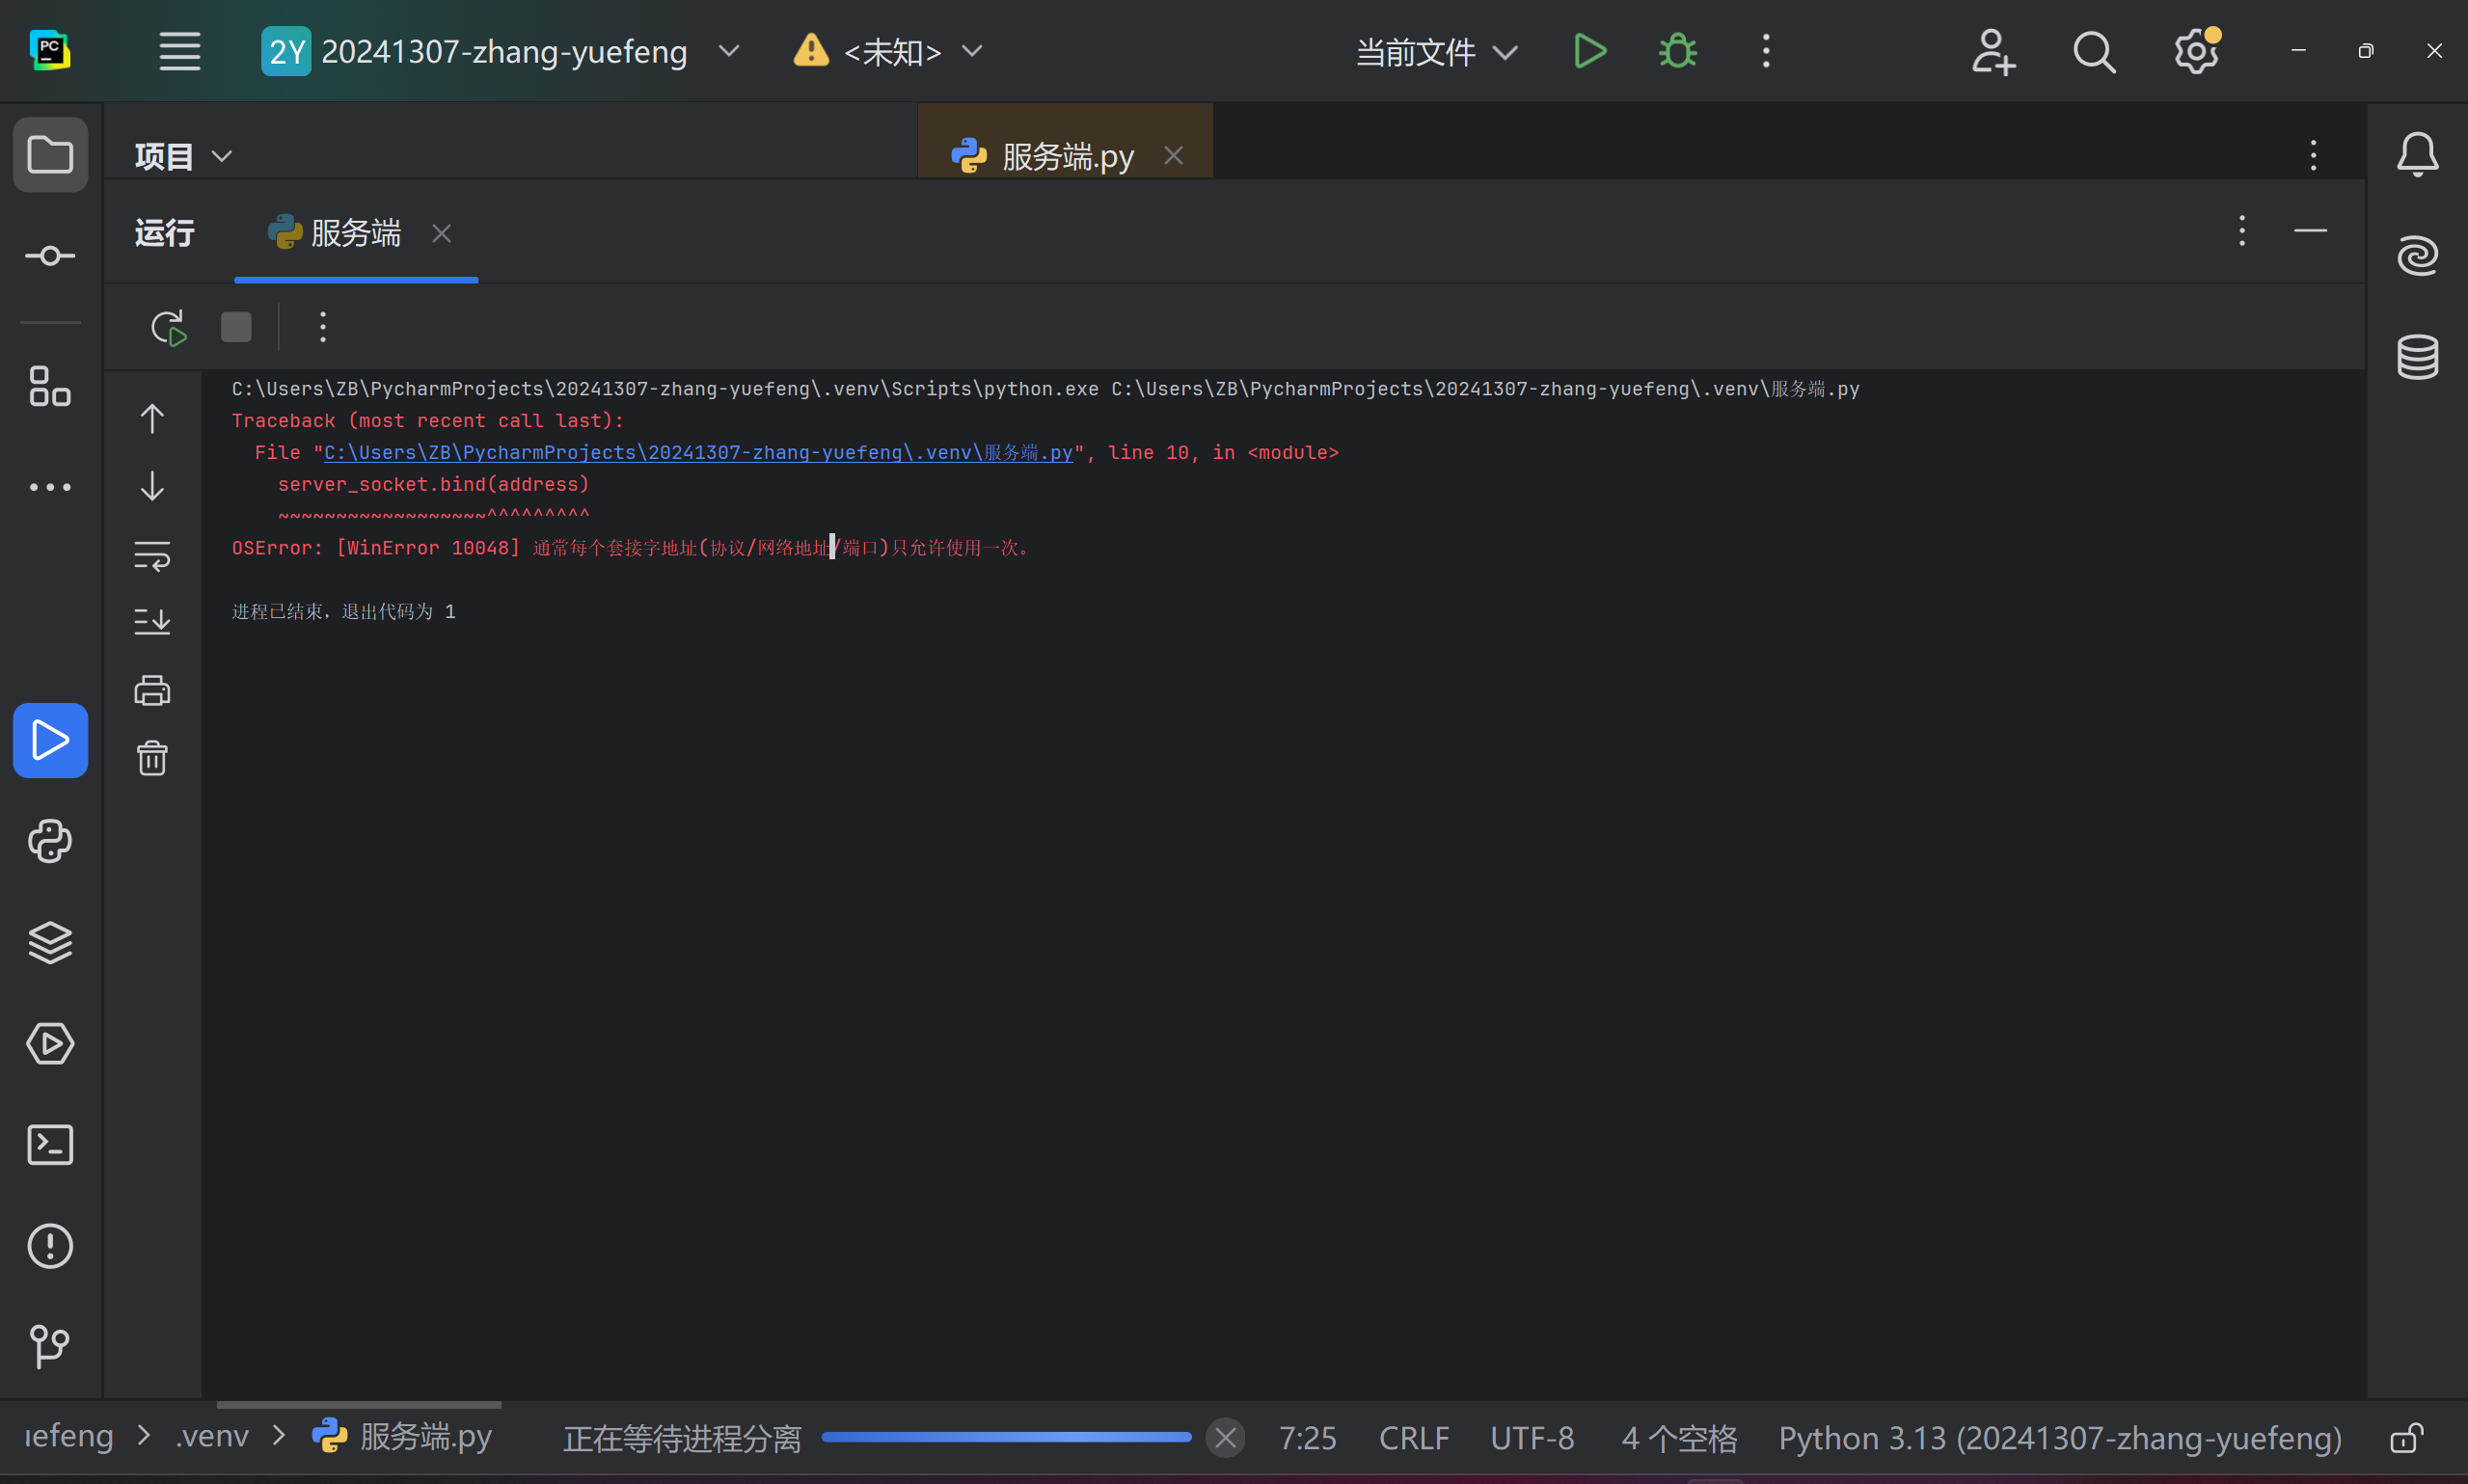Open the traceback file path link
Image resolution: width=2468 pixels, height=1484 pixels.
(697, 453)
